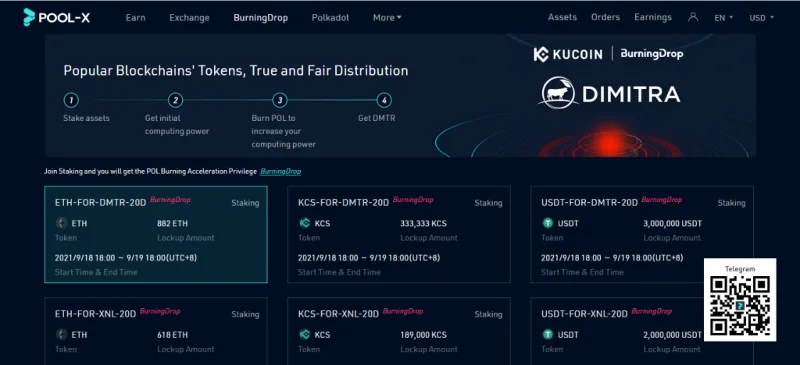Viewport: 800px width, 365px height.
Task: Click the 2,000,000 USDT lockup amount
Action: pos(672,335)
